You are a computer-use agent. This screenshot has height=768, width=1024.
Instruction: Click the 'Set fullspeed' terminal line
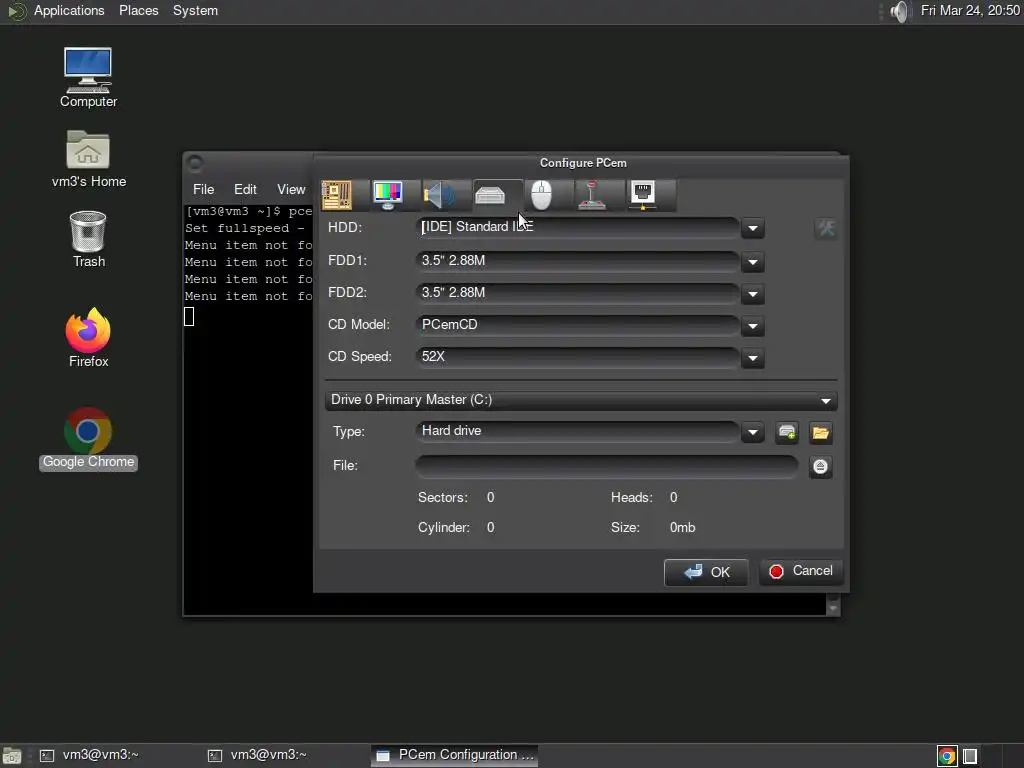pos(245,228)
